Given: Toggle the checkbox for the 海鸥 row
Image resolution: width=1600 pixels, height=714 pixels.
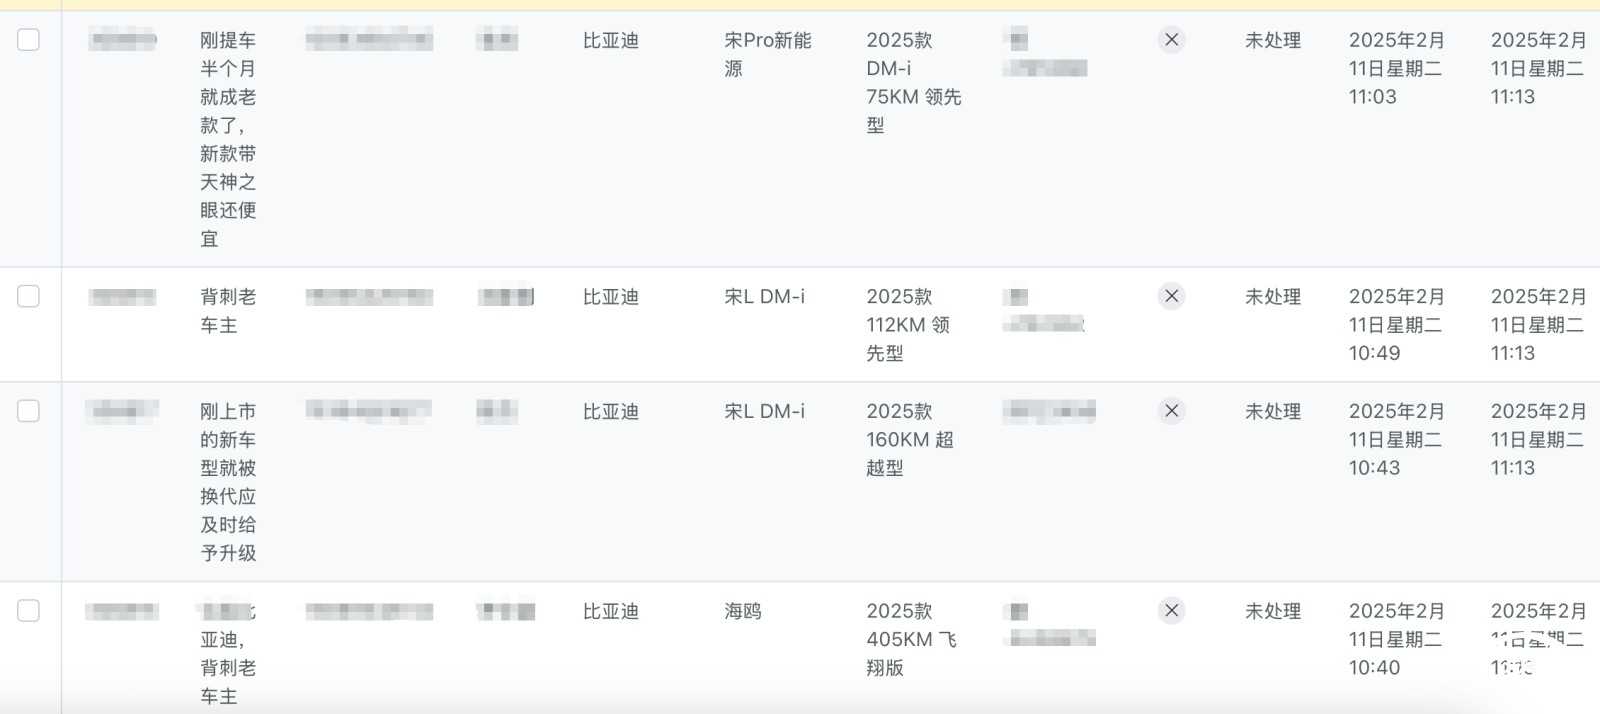Looking at the screenshot, I should click(29, 611).
